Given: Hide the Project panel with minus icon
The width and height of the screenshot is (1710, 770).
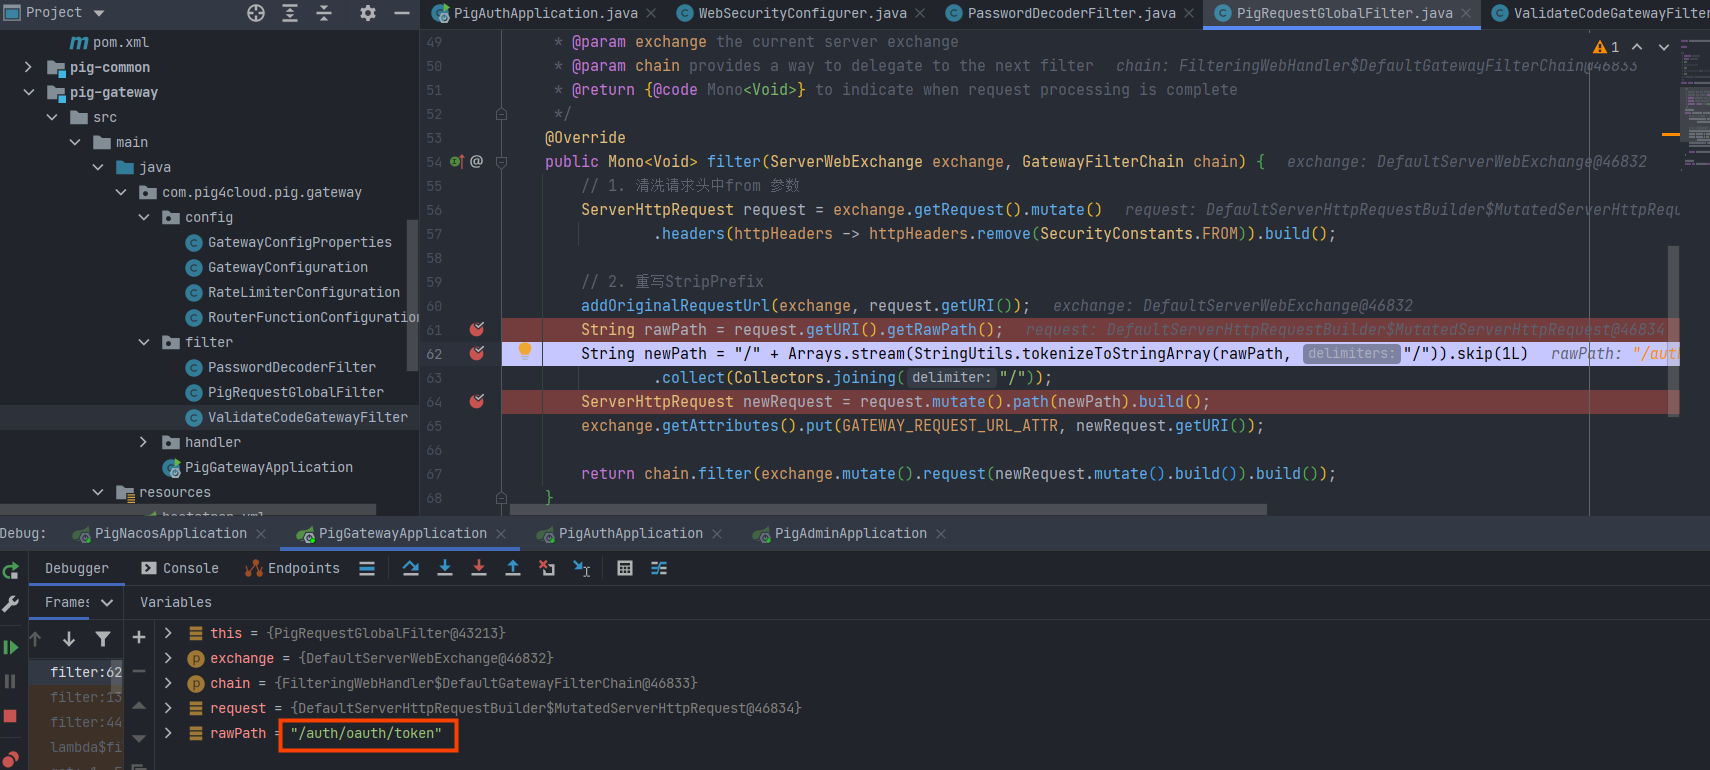Looking at the screenshot, I should coord(402,13).
